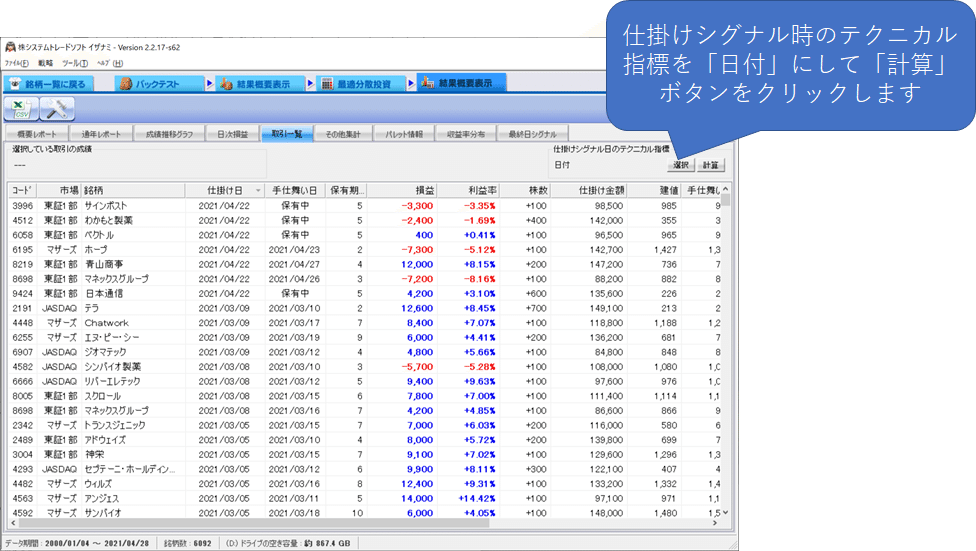Screen dimensions: 976x551
Task: Select the row for 2489 アドウェイズ
Action: [x=364, y=440]
